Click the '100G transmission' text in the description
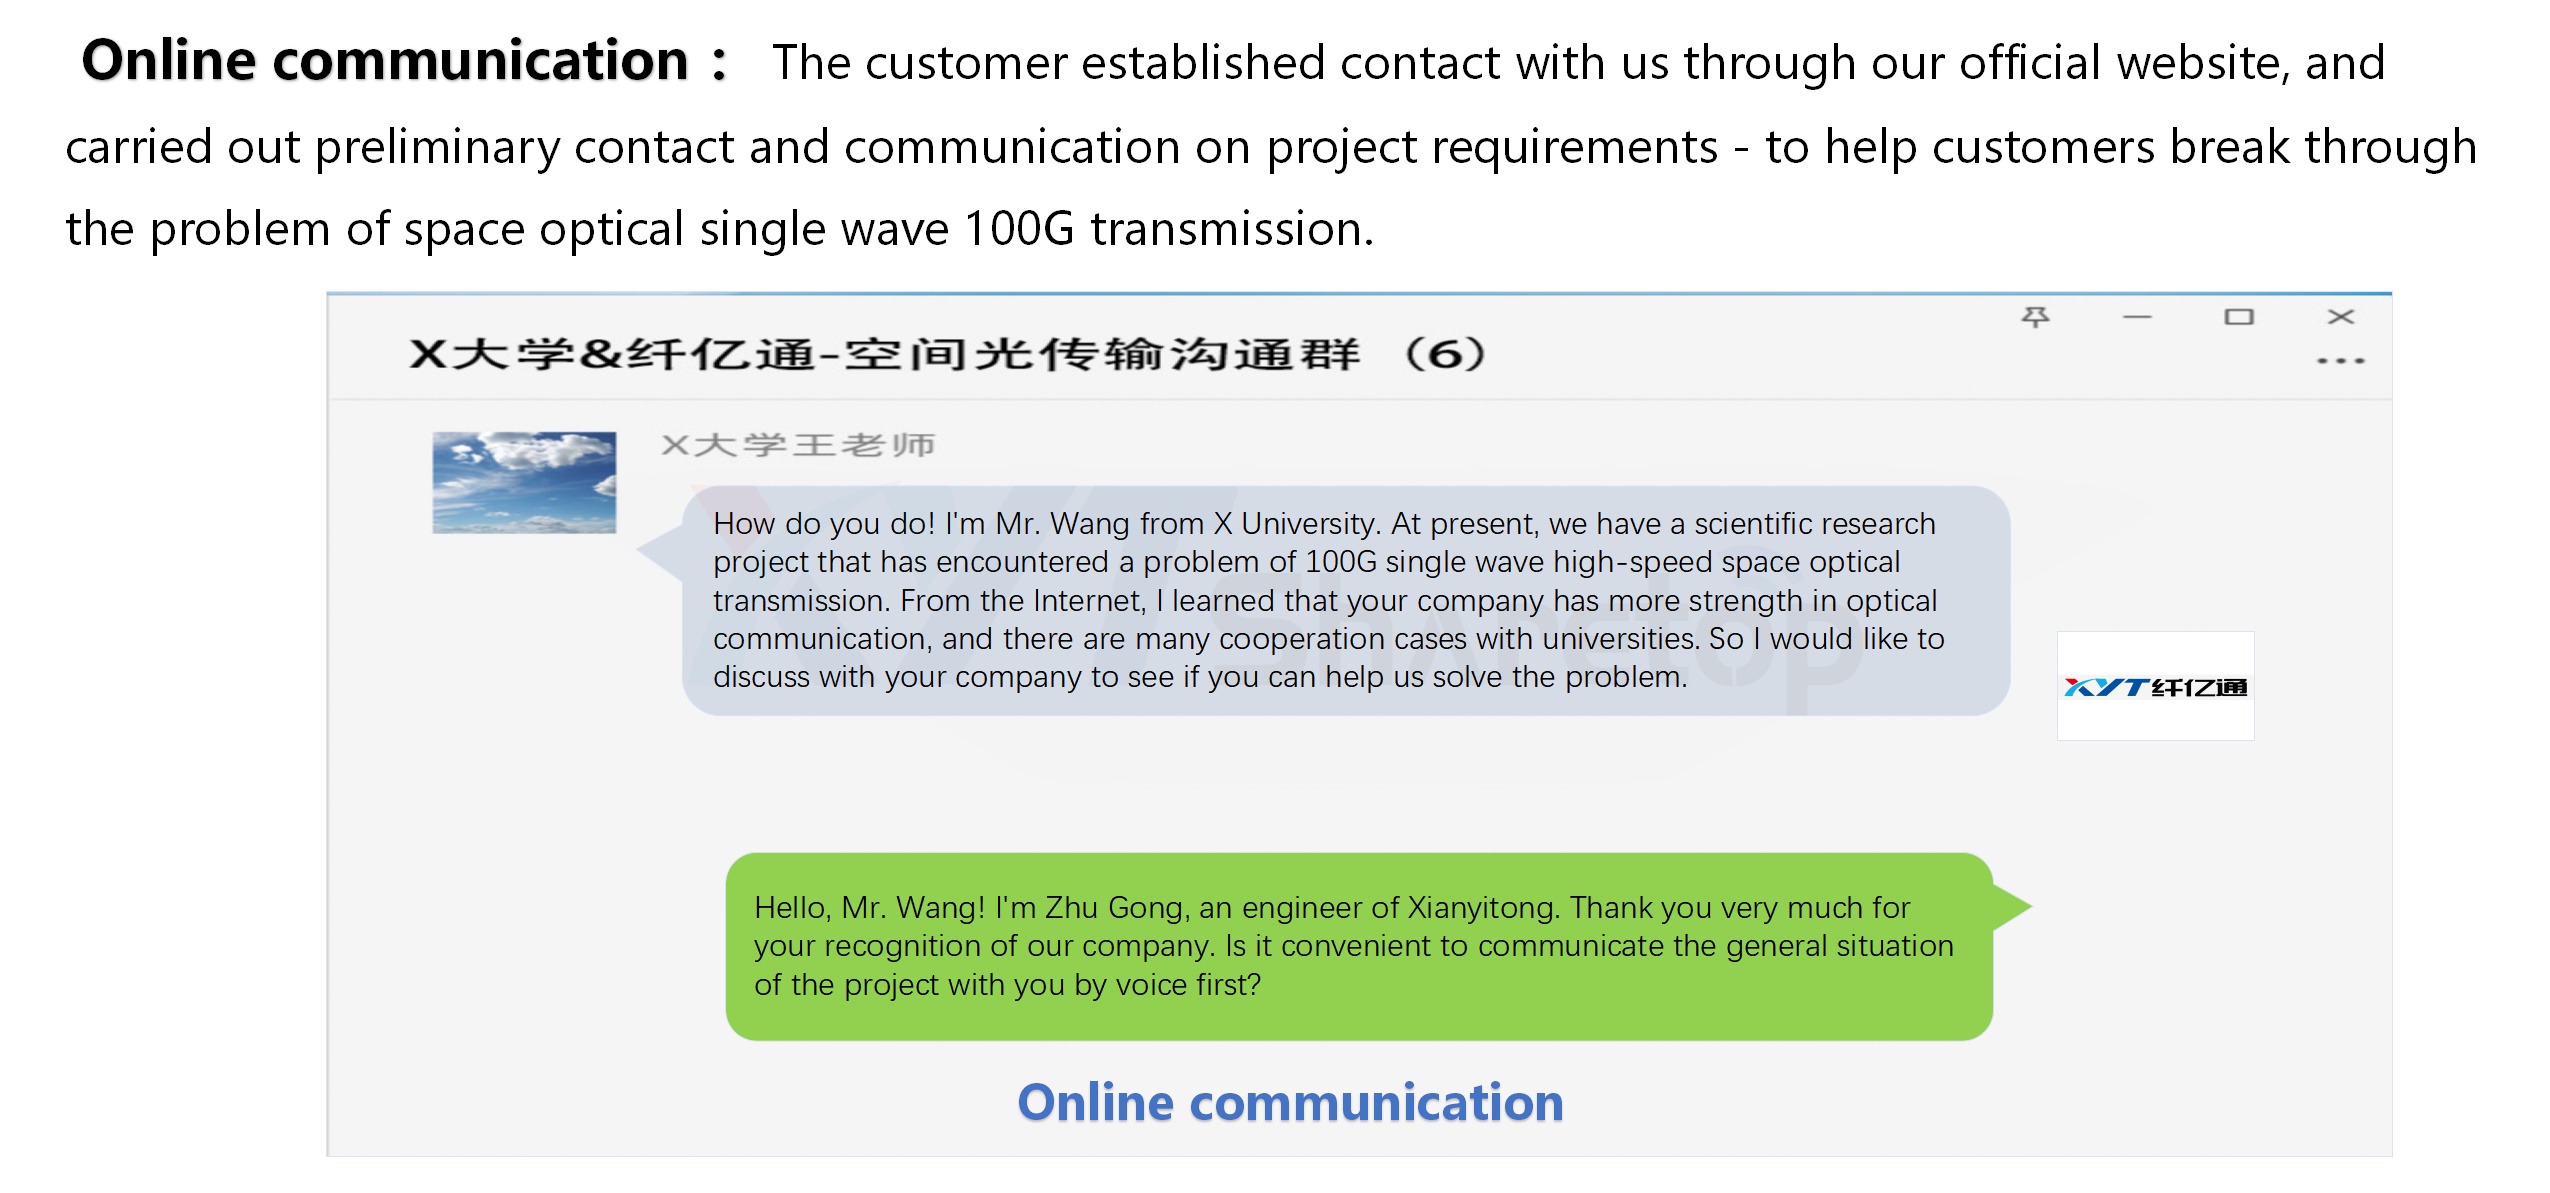The height and width of the screenshot is (1193, 2550). point(1168,229)
